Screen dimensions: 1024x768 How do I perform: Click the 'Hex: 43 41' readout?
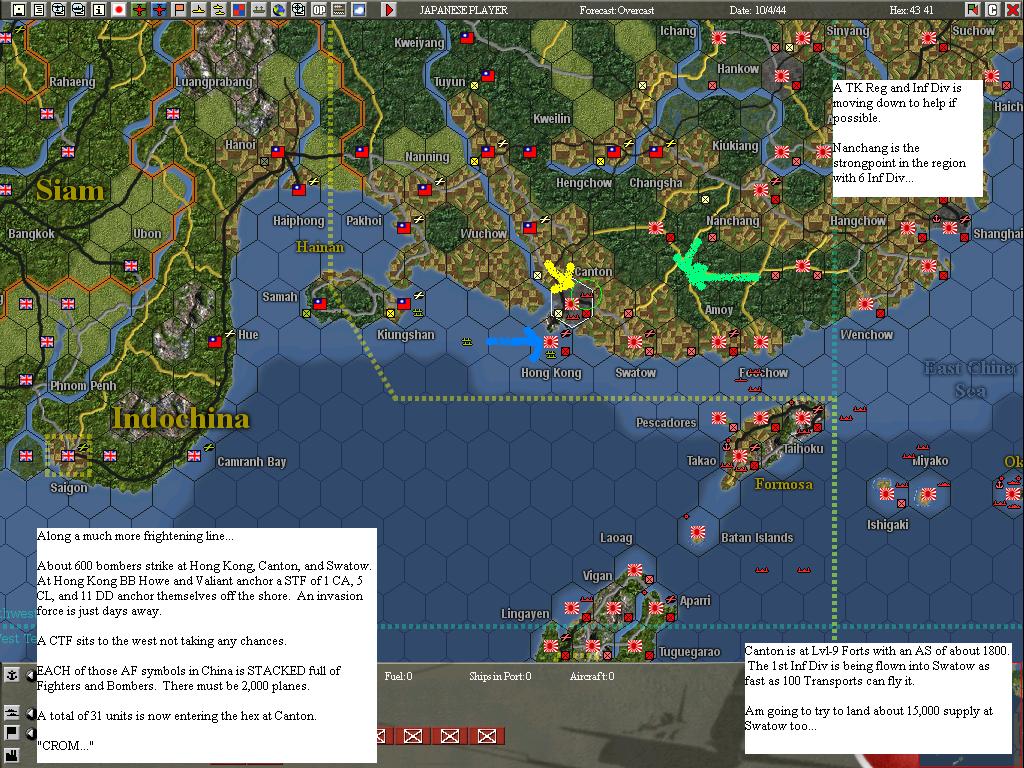(911, 10)
